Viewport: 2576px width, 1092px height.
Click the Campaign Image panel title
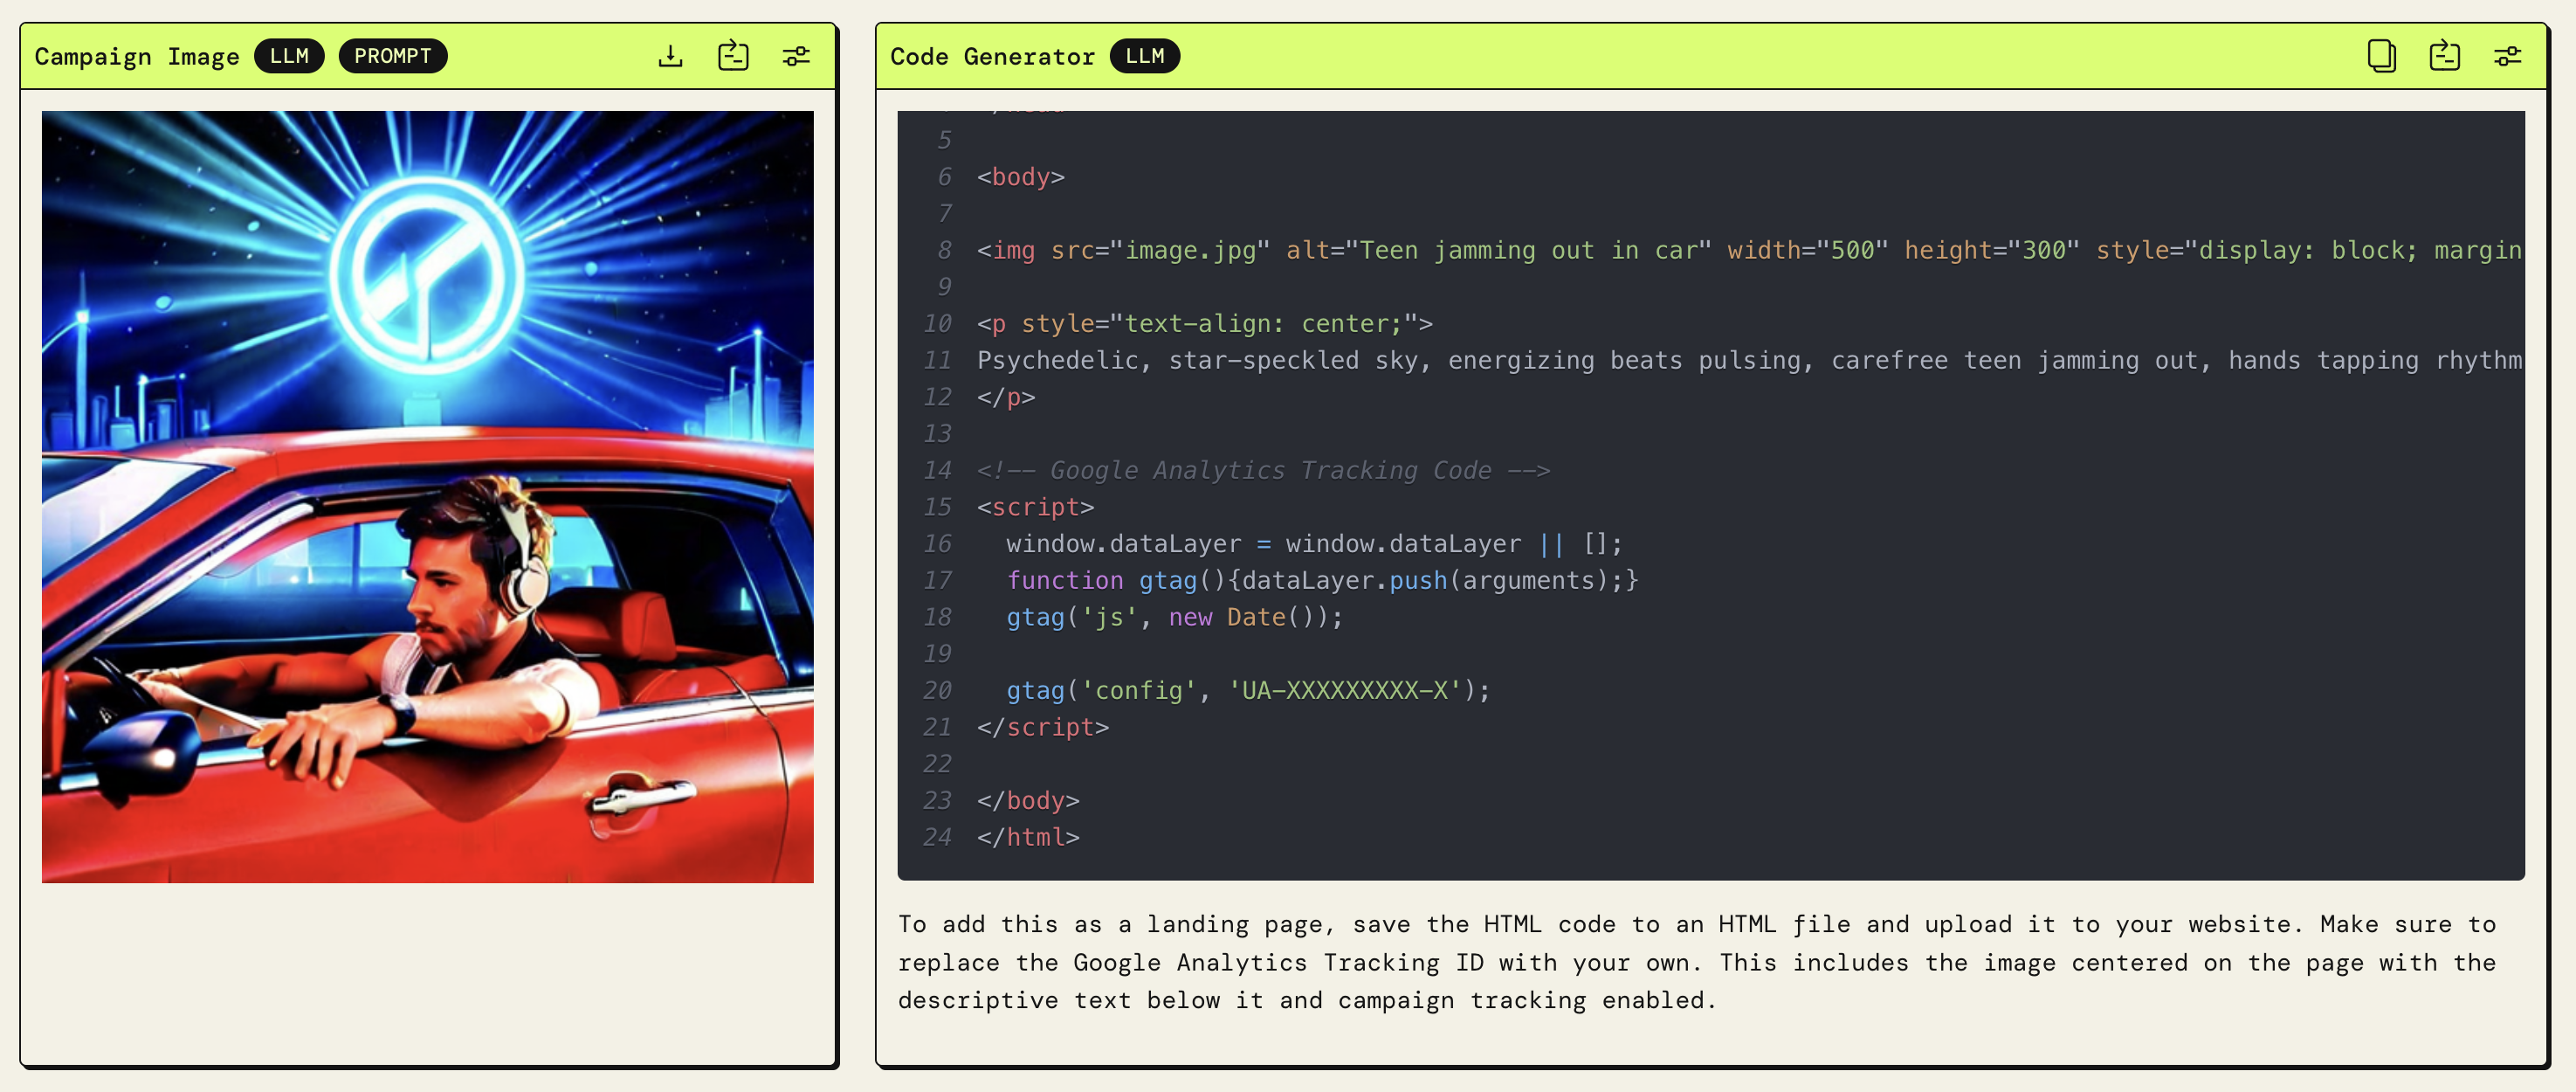tap(137, 57)
